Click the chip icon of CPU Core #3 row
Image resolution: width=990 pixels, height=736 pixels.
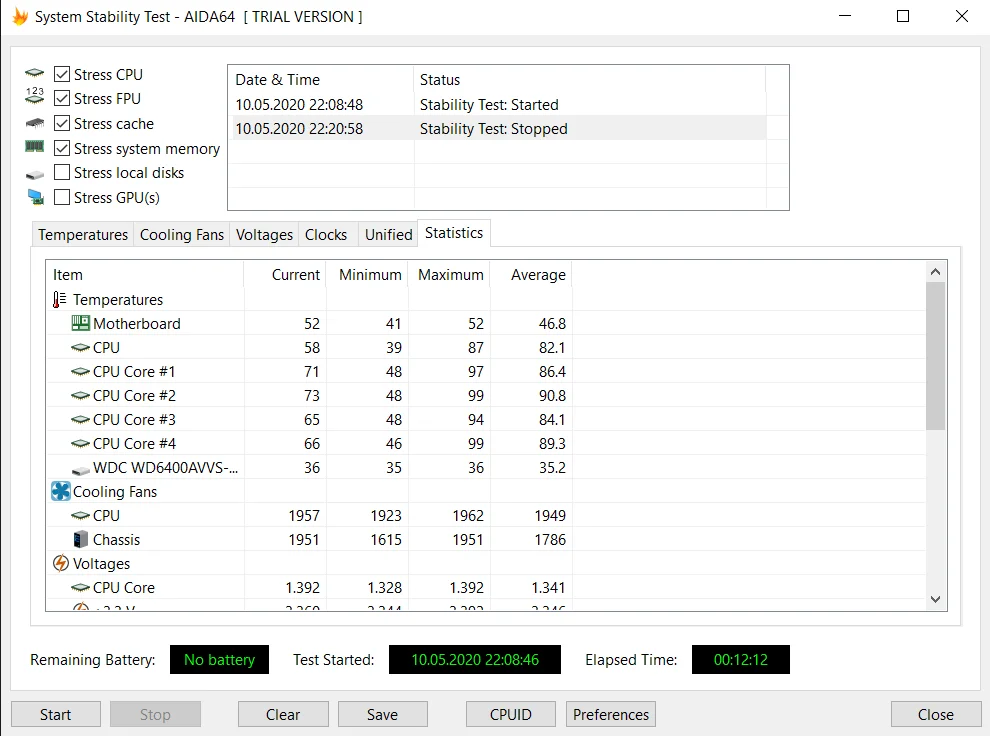[x=80, y=420]
